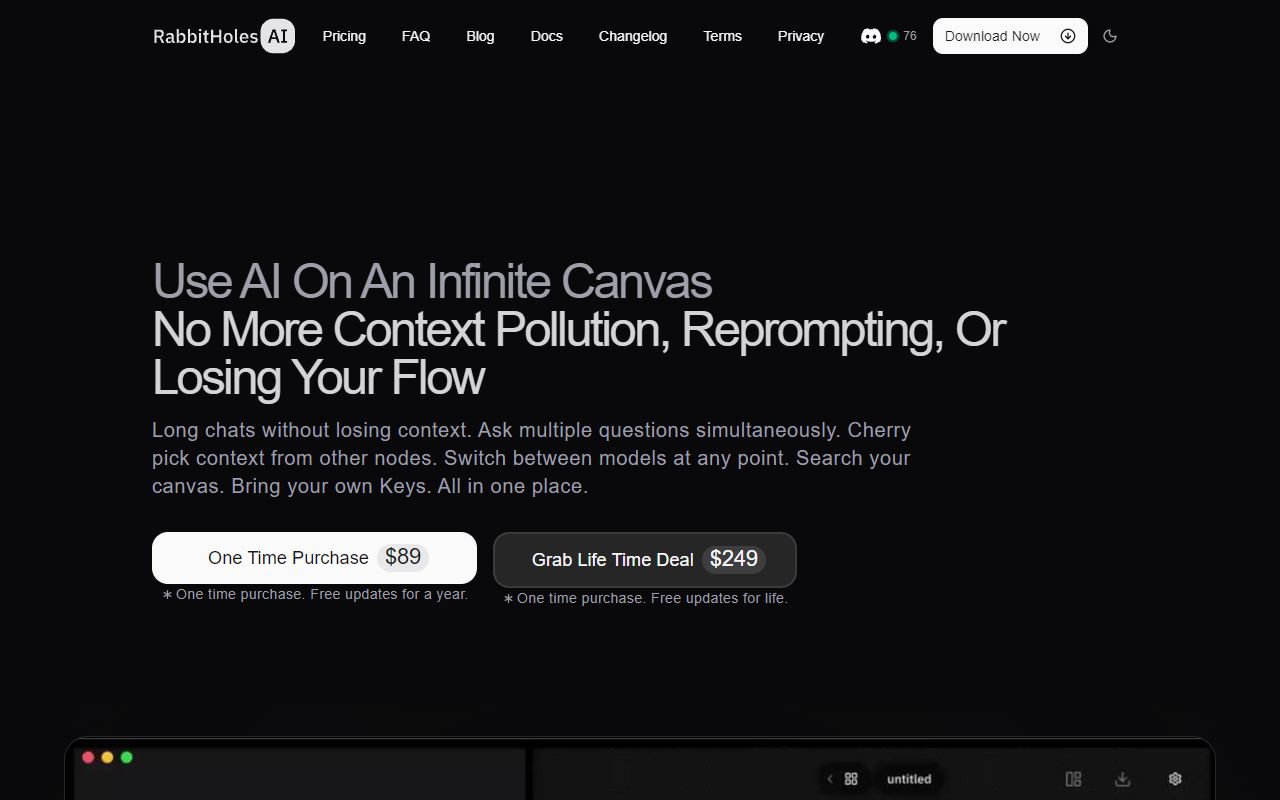
Task: Open the Discord community icon link
Action: click(871, 36)
